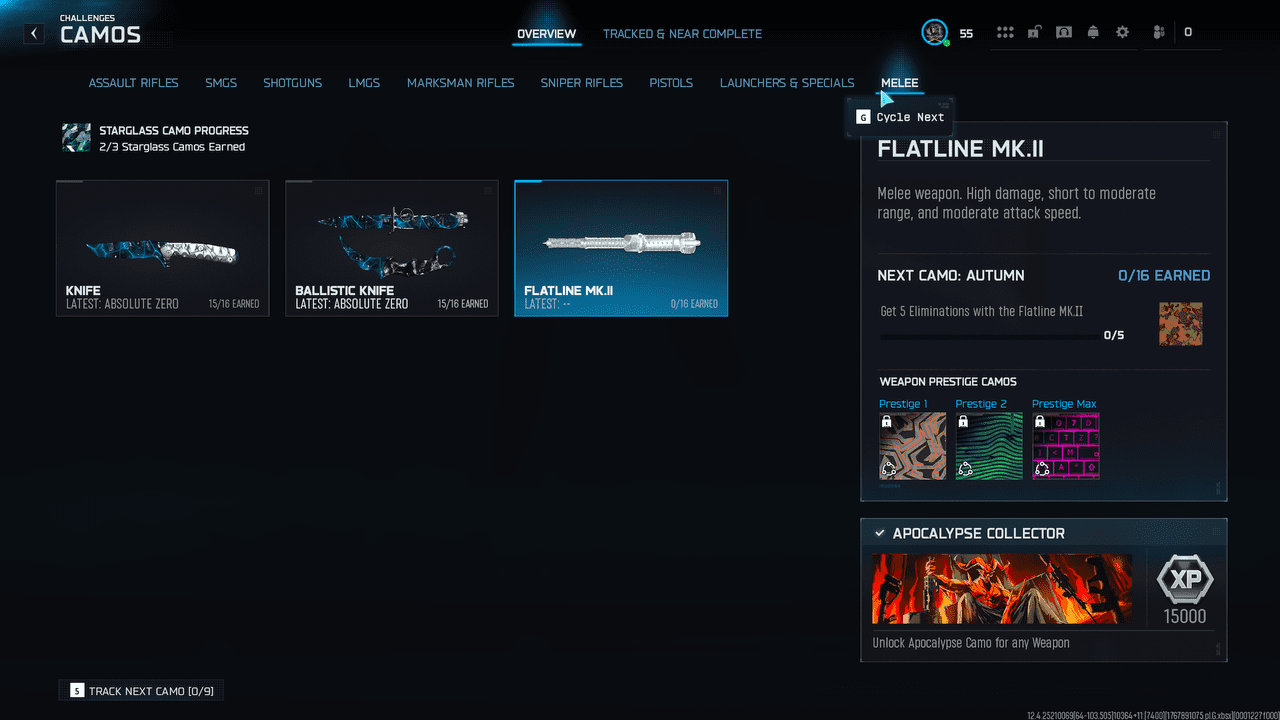Click the unlock padlock icon
The height and width of the screenshot is (720, 1280).
tap(1034, 33)
